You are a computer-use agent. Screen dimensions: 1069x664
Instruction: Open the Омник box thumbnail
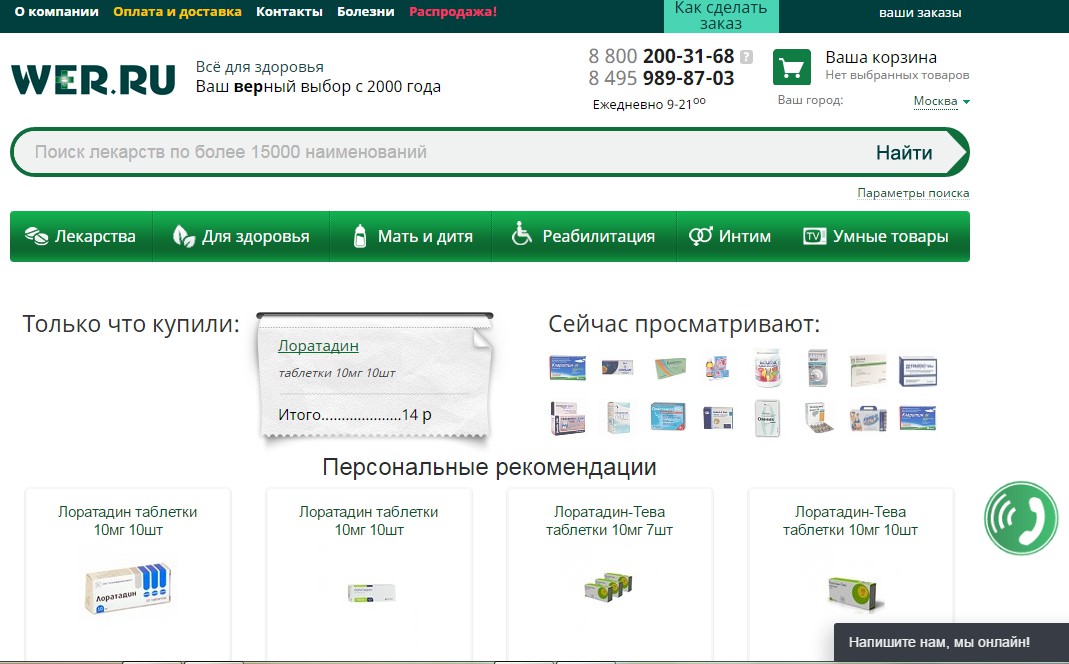768,417
